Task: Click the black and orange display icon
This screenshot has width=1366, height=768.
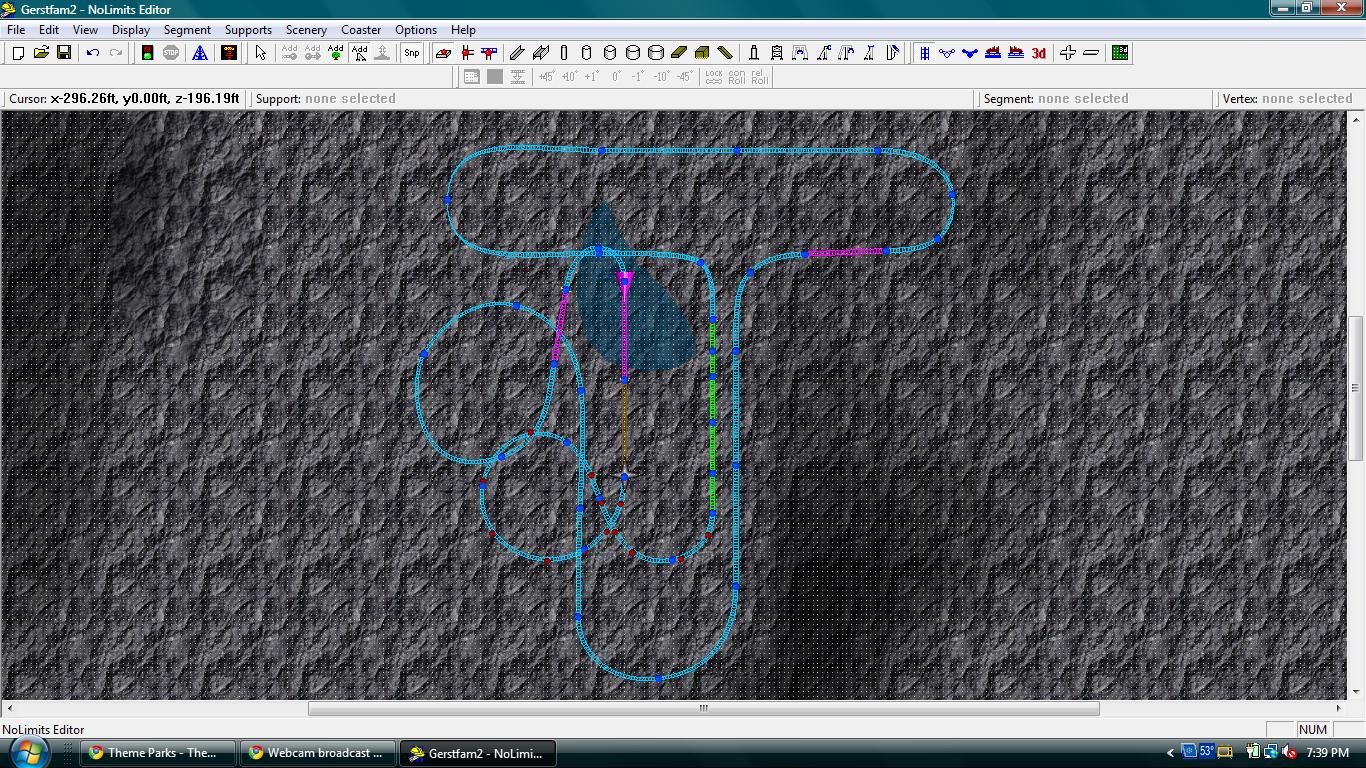Action: (229, 53)
